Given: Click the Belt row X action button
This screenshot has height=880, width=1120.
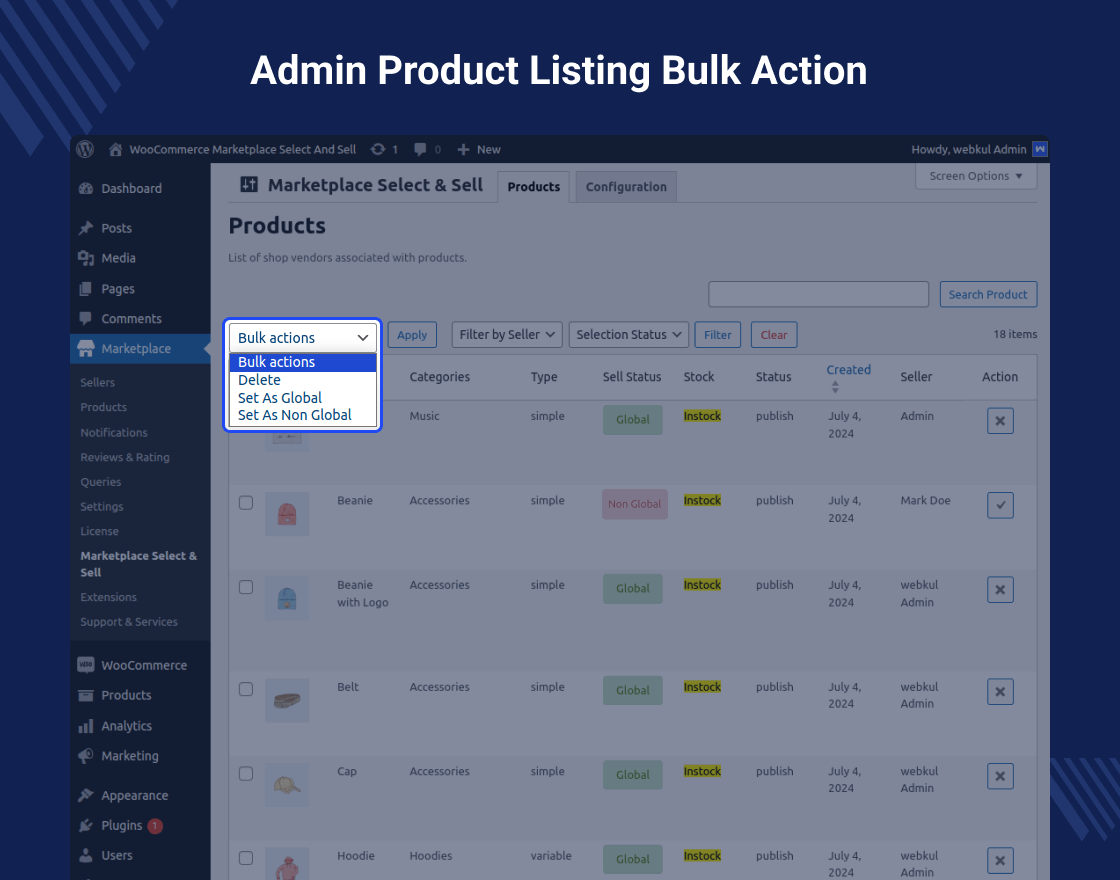Looking at the screenshot, I should [1000, 691].
